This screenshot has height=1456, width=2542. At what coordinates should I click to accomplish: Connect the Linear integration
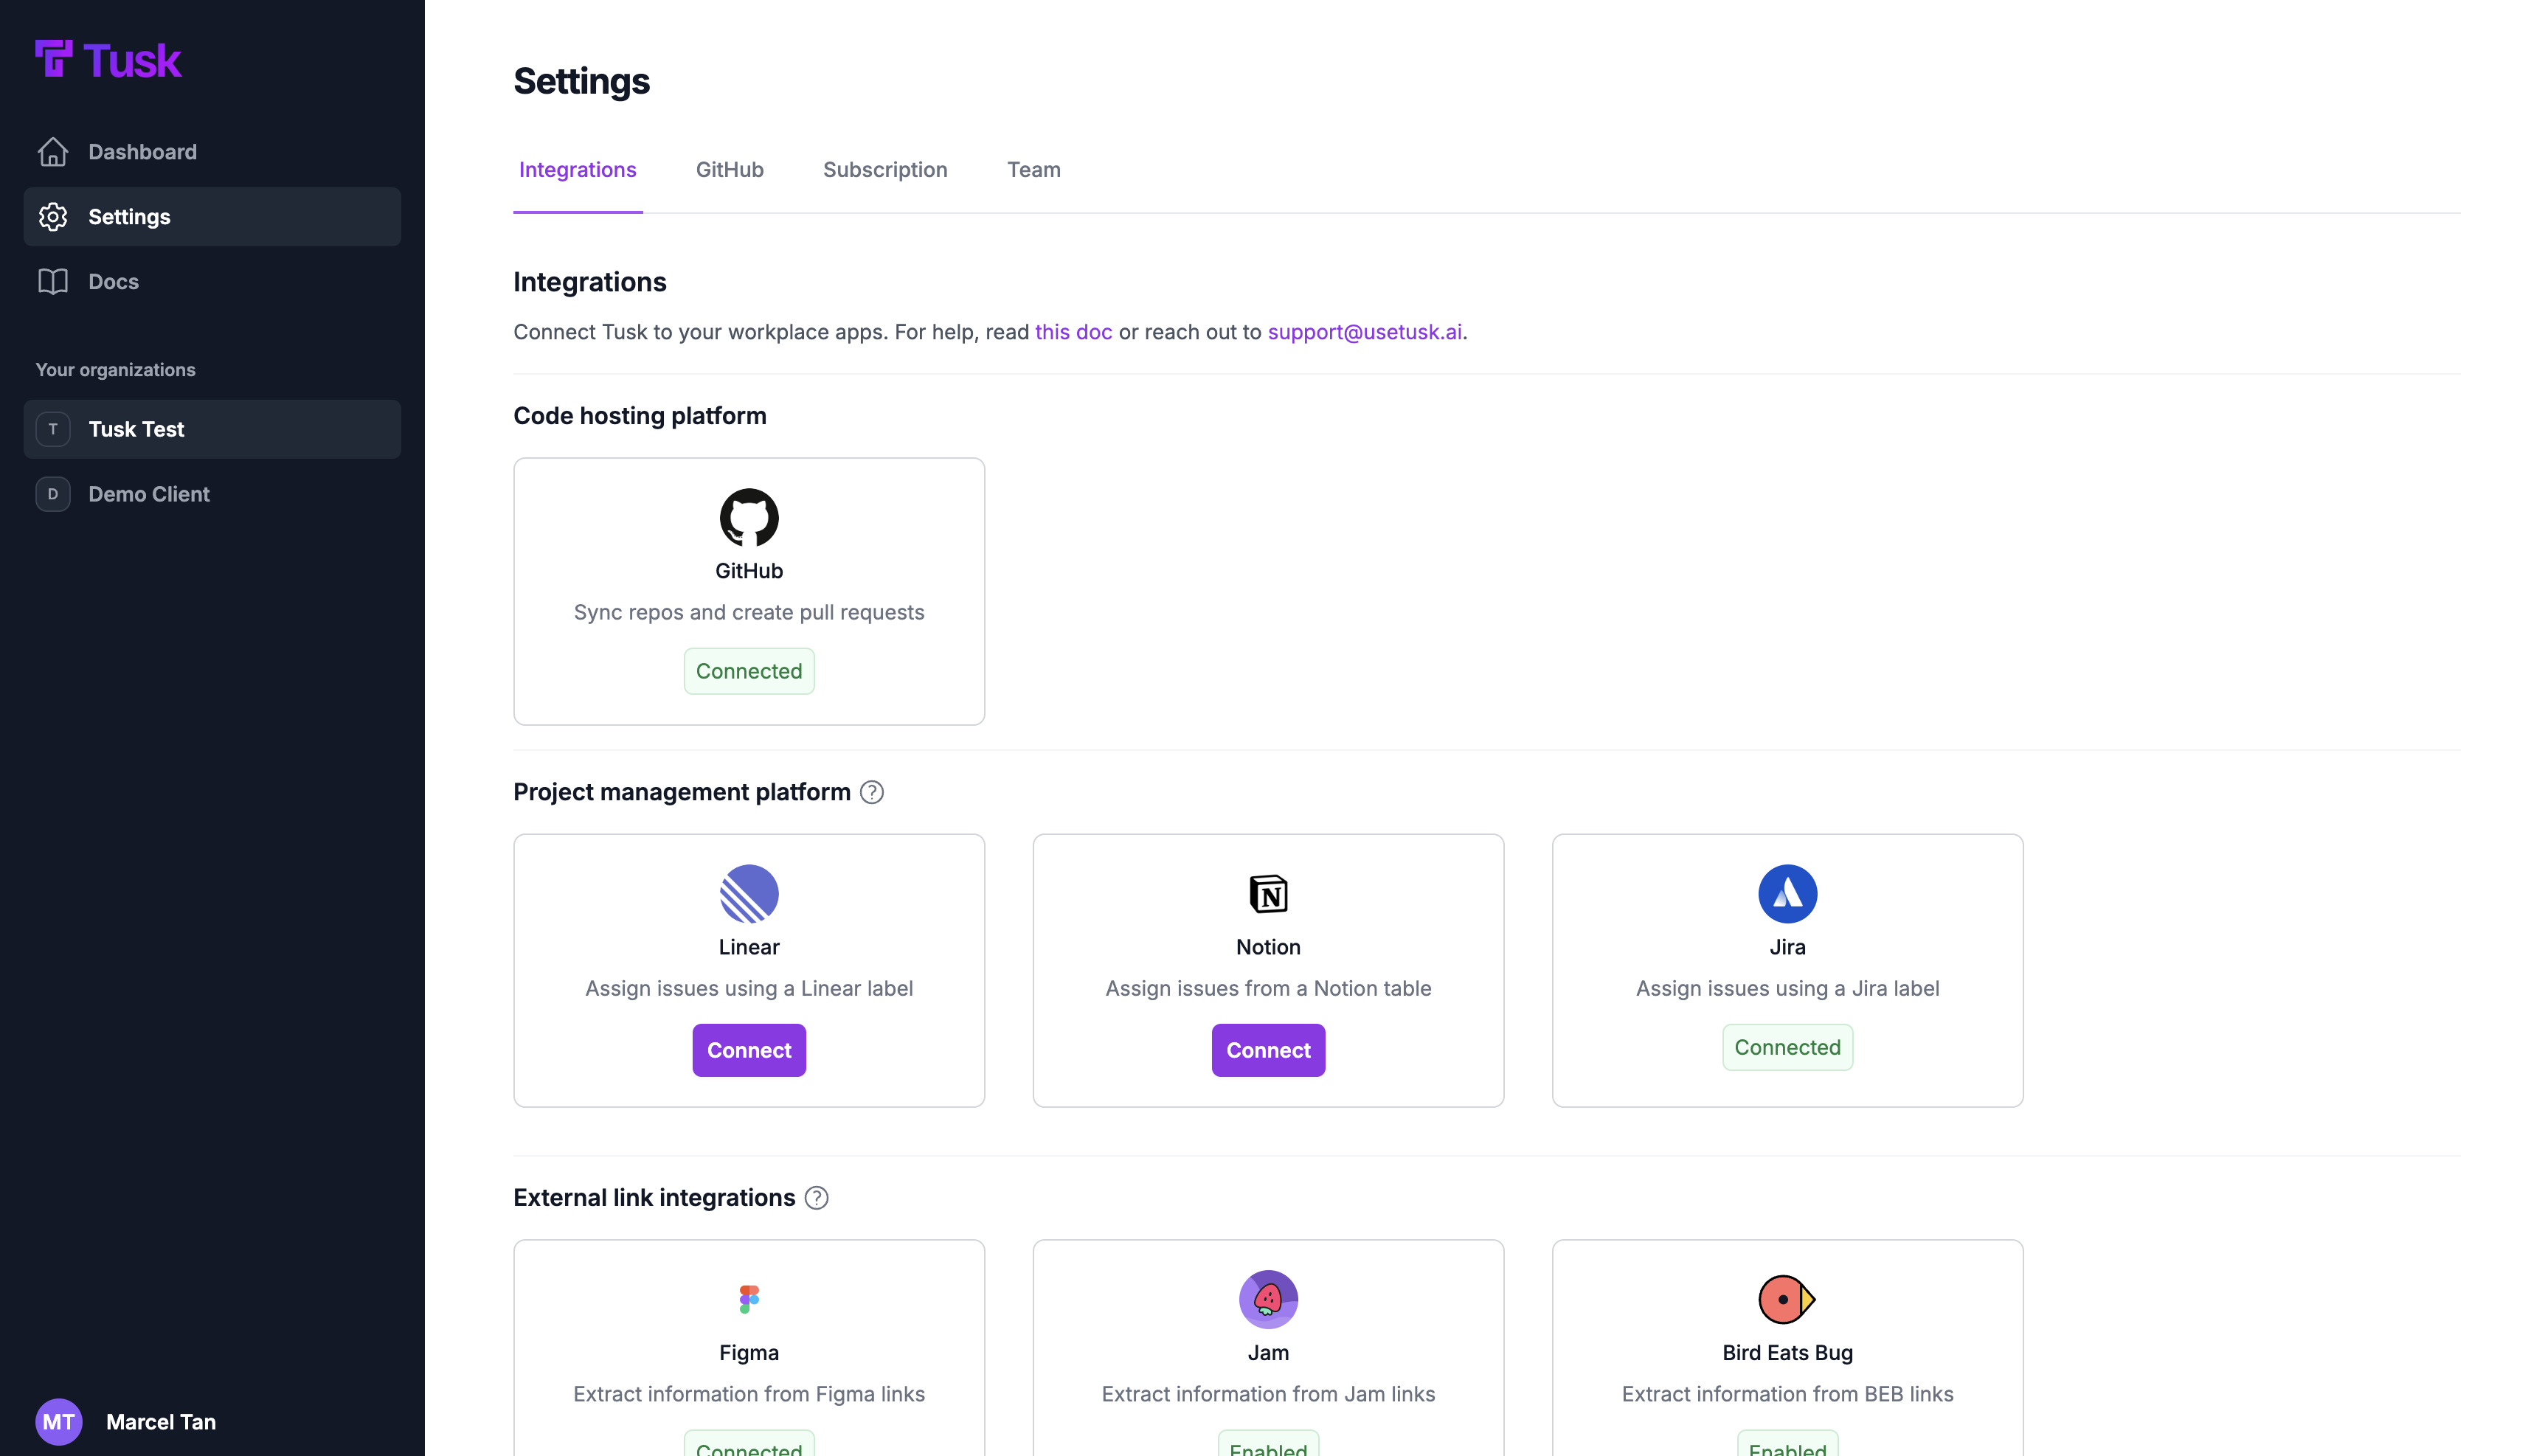pos(749,1050)
